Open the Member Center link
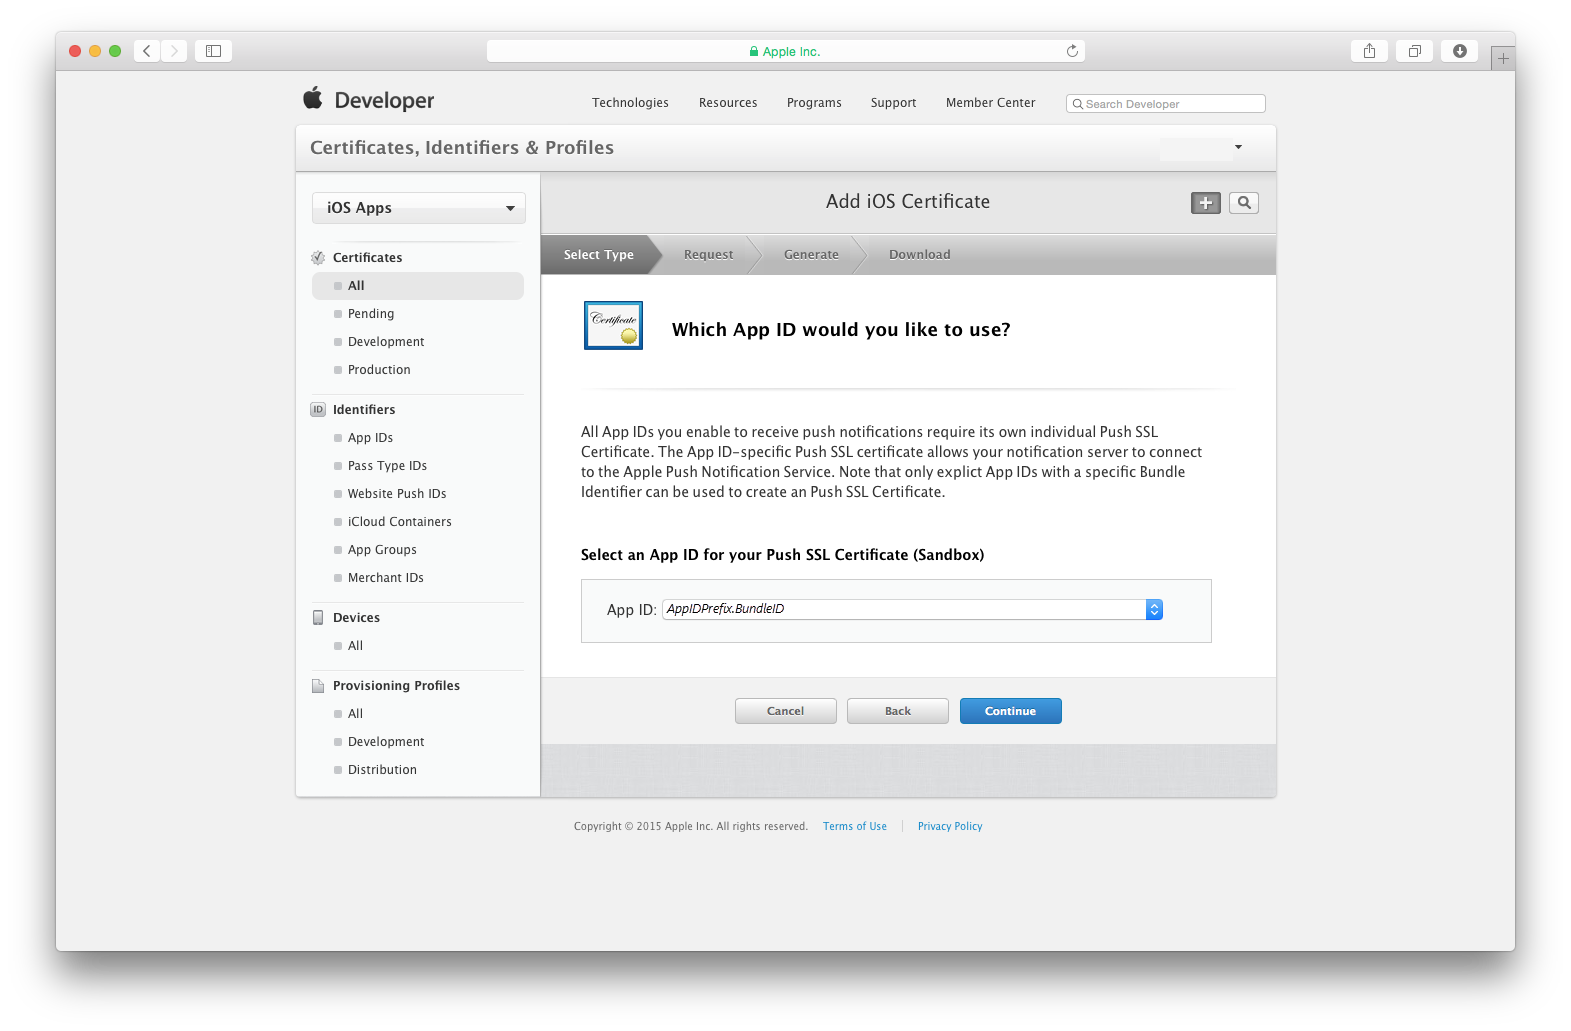 (990, 103)
